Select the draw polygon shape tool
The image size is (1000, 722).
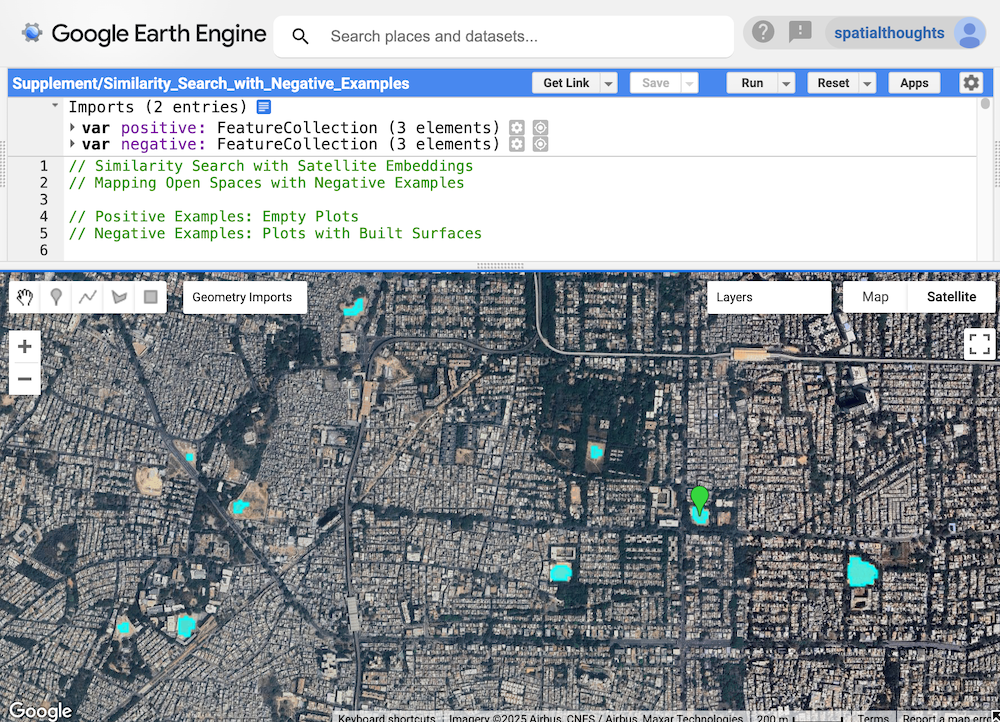119,297
